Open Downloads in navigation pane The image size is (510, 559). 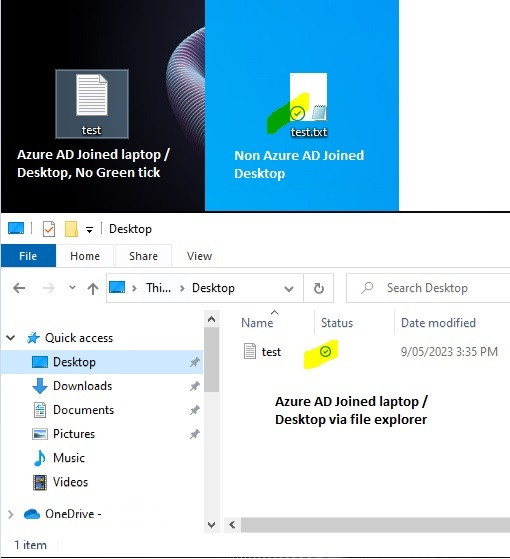(82, 386)
